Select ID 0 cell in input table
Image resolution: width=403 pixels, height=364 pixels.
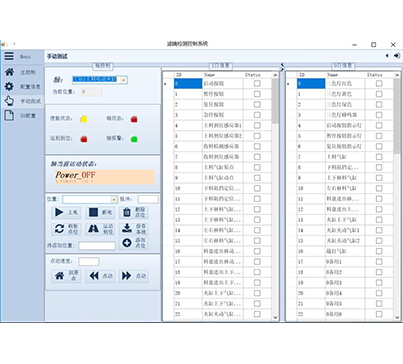[x=188, y=84]
